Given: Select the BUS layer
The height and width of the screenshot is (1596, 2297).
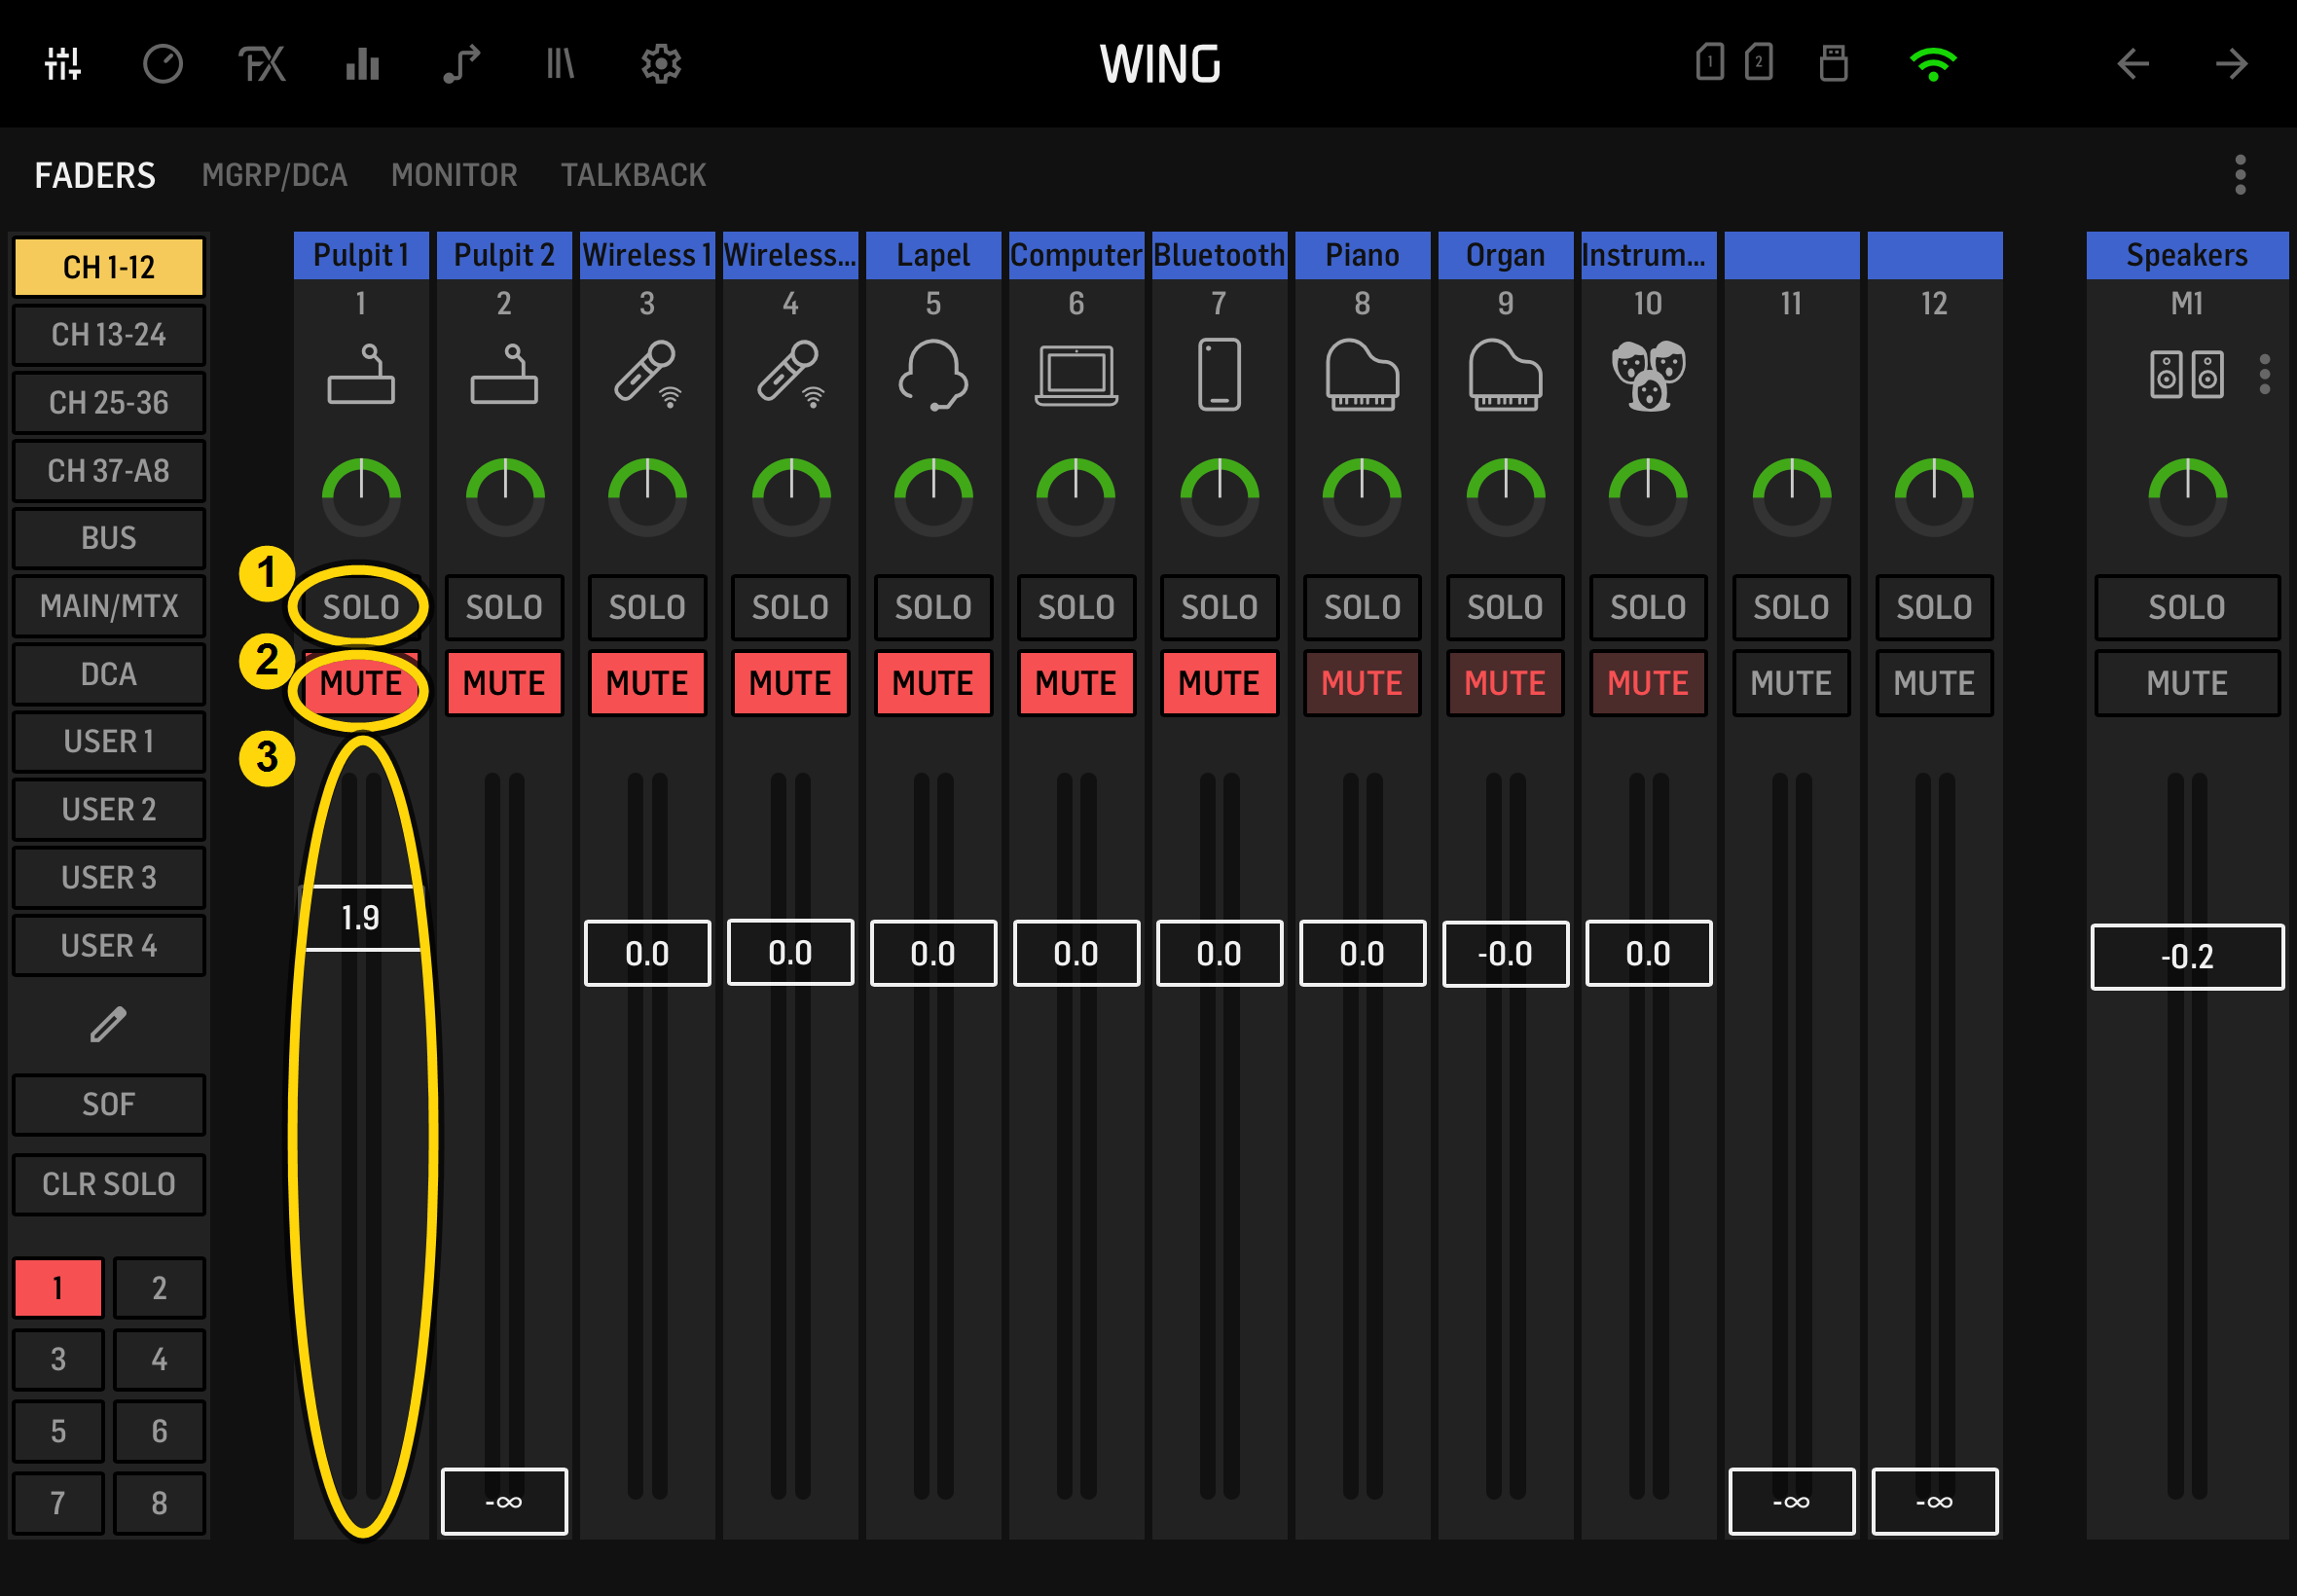Looking at the screenshot, I should (108, 538).
